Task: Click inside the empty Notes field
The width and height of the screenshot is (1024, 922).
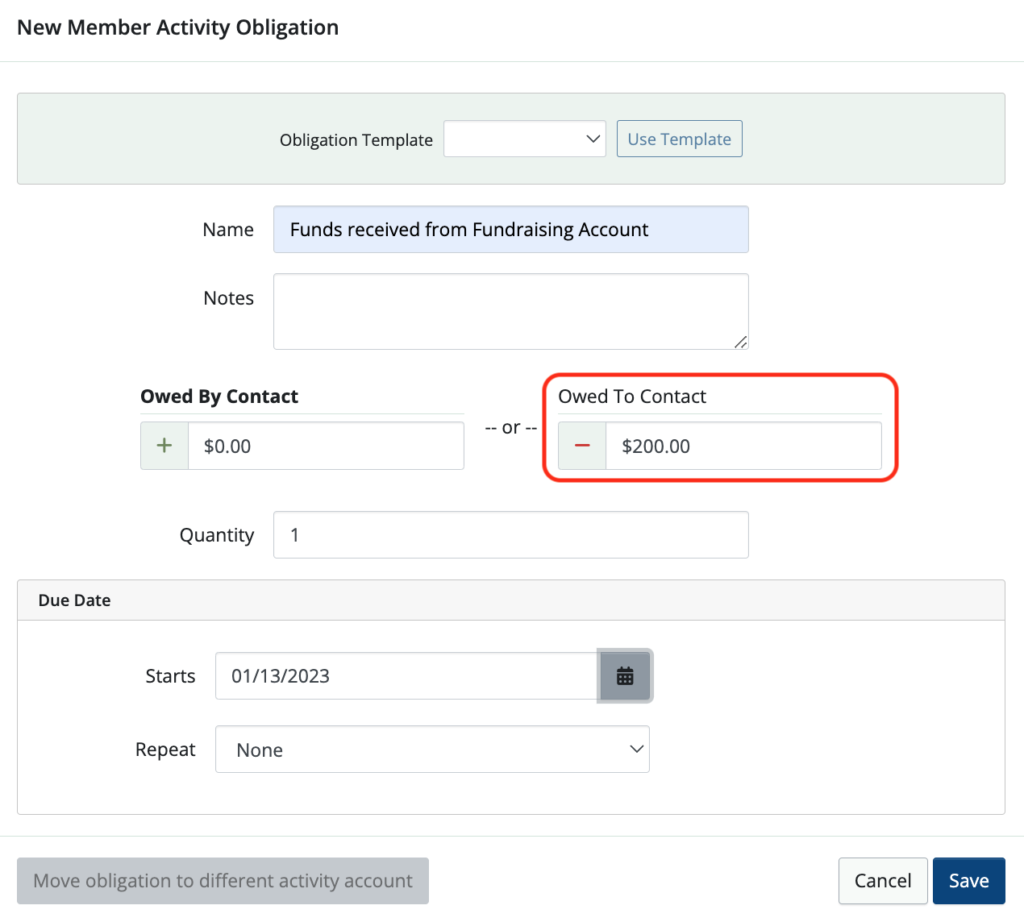Action: click(511, 310)
